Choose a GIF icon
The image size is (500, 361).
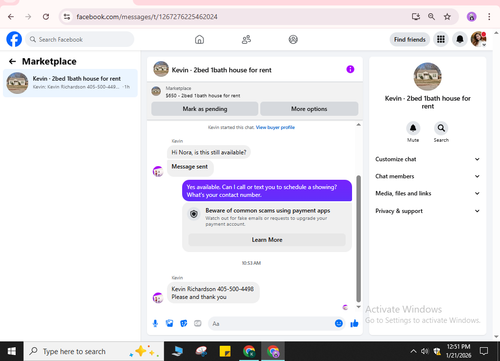(198, 323)
